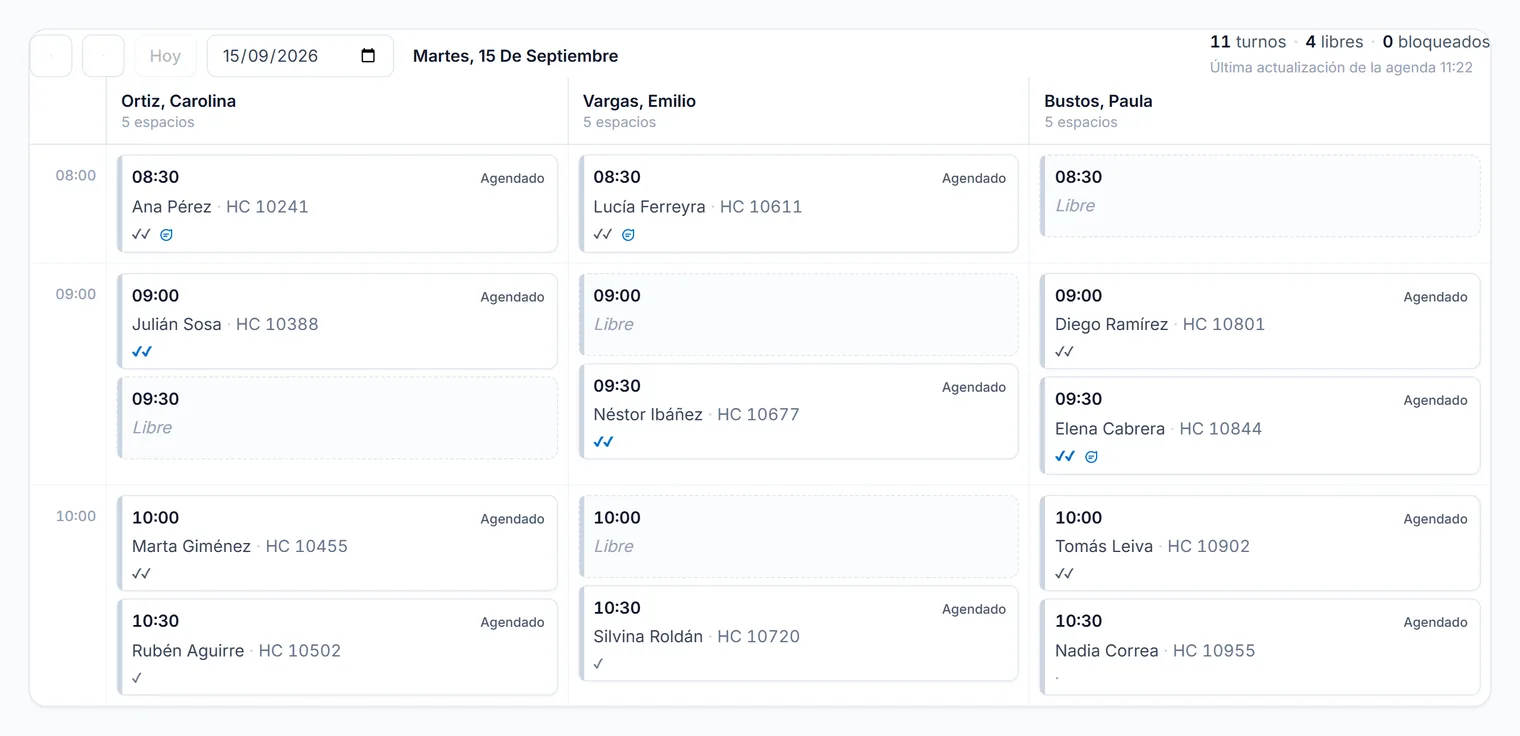Click the single check icon on Silvina Roldán's appointment

coord(598,664)
